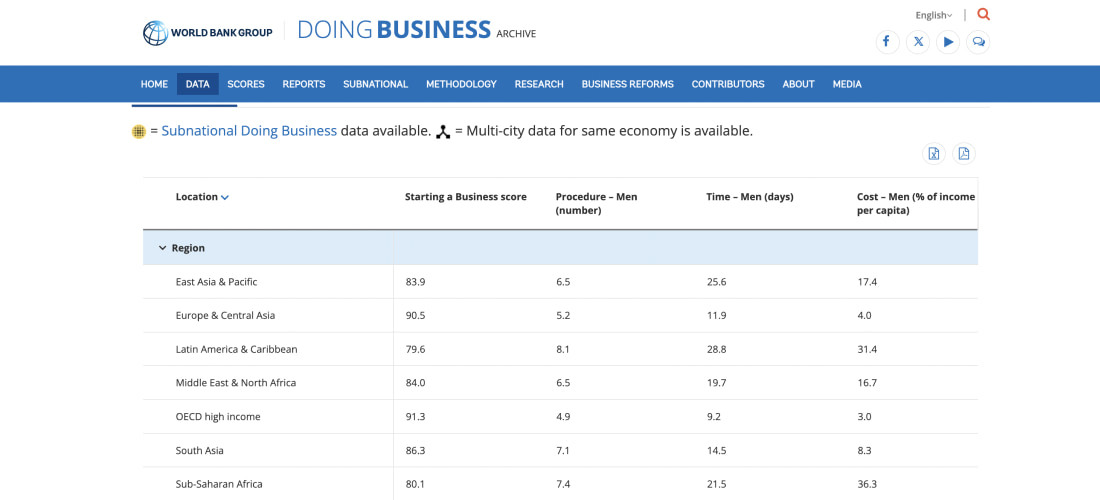Open the YouTube play icon
The image size is (1100, 500).
click(x=948, y=42)
